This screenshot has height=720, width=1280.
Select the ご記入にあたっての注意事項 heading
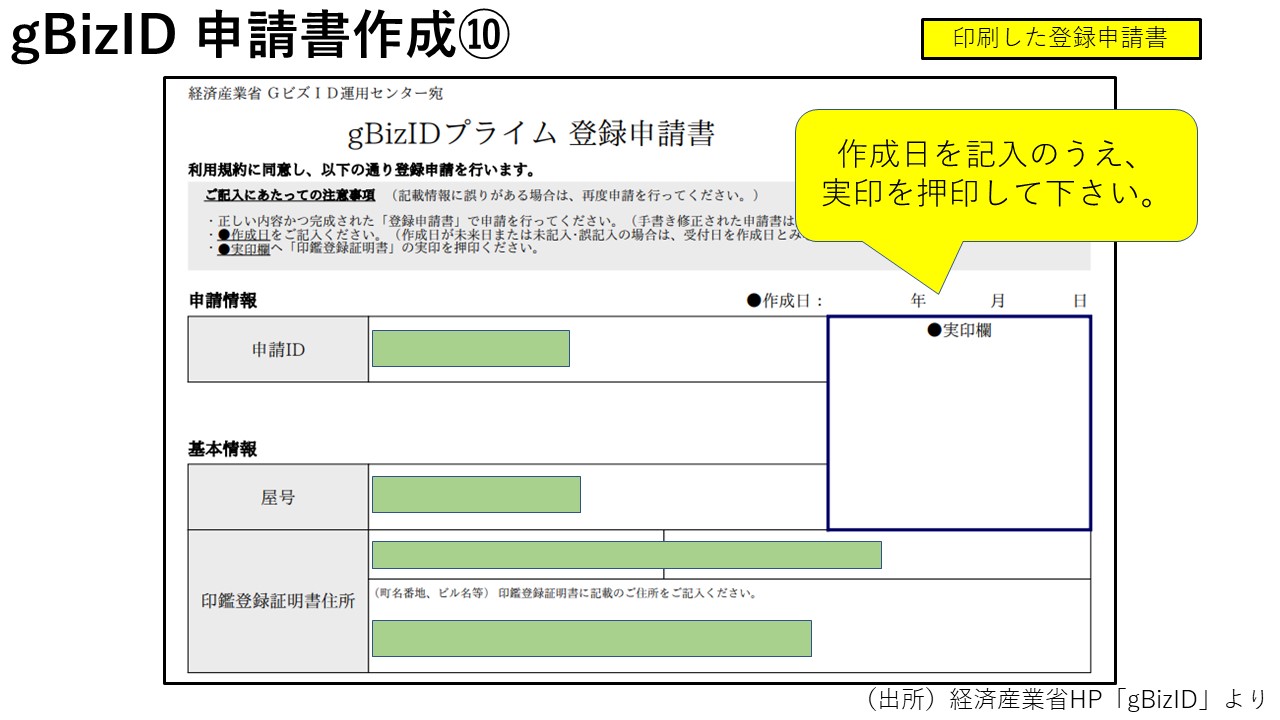coord(289,194)
